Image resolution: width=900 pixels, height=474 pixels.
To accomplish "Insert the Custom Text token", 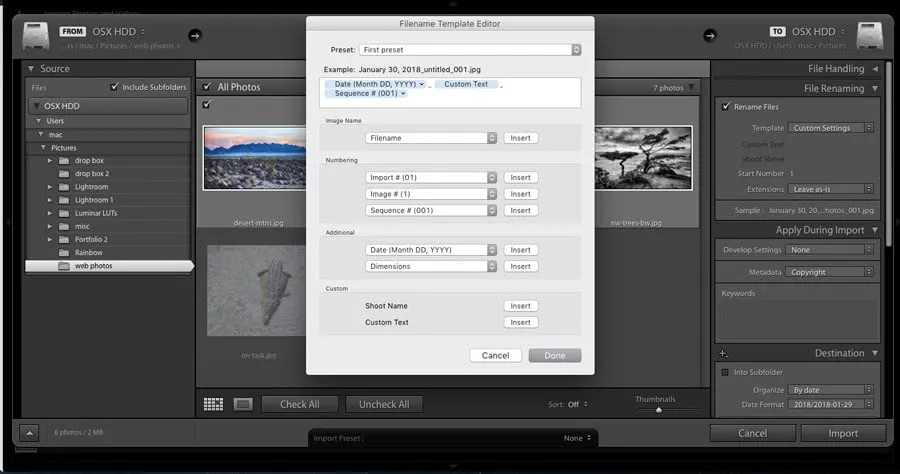I will (519, 323).
